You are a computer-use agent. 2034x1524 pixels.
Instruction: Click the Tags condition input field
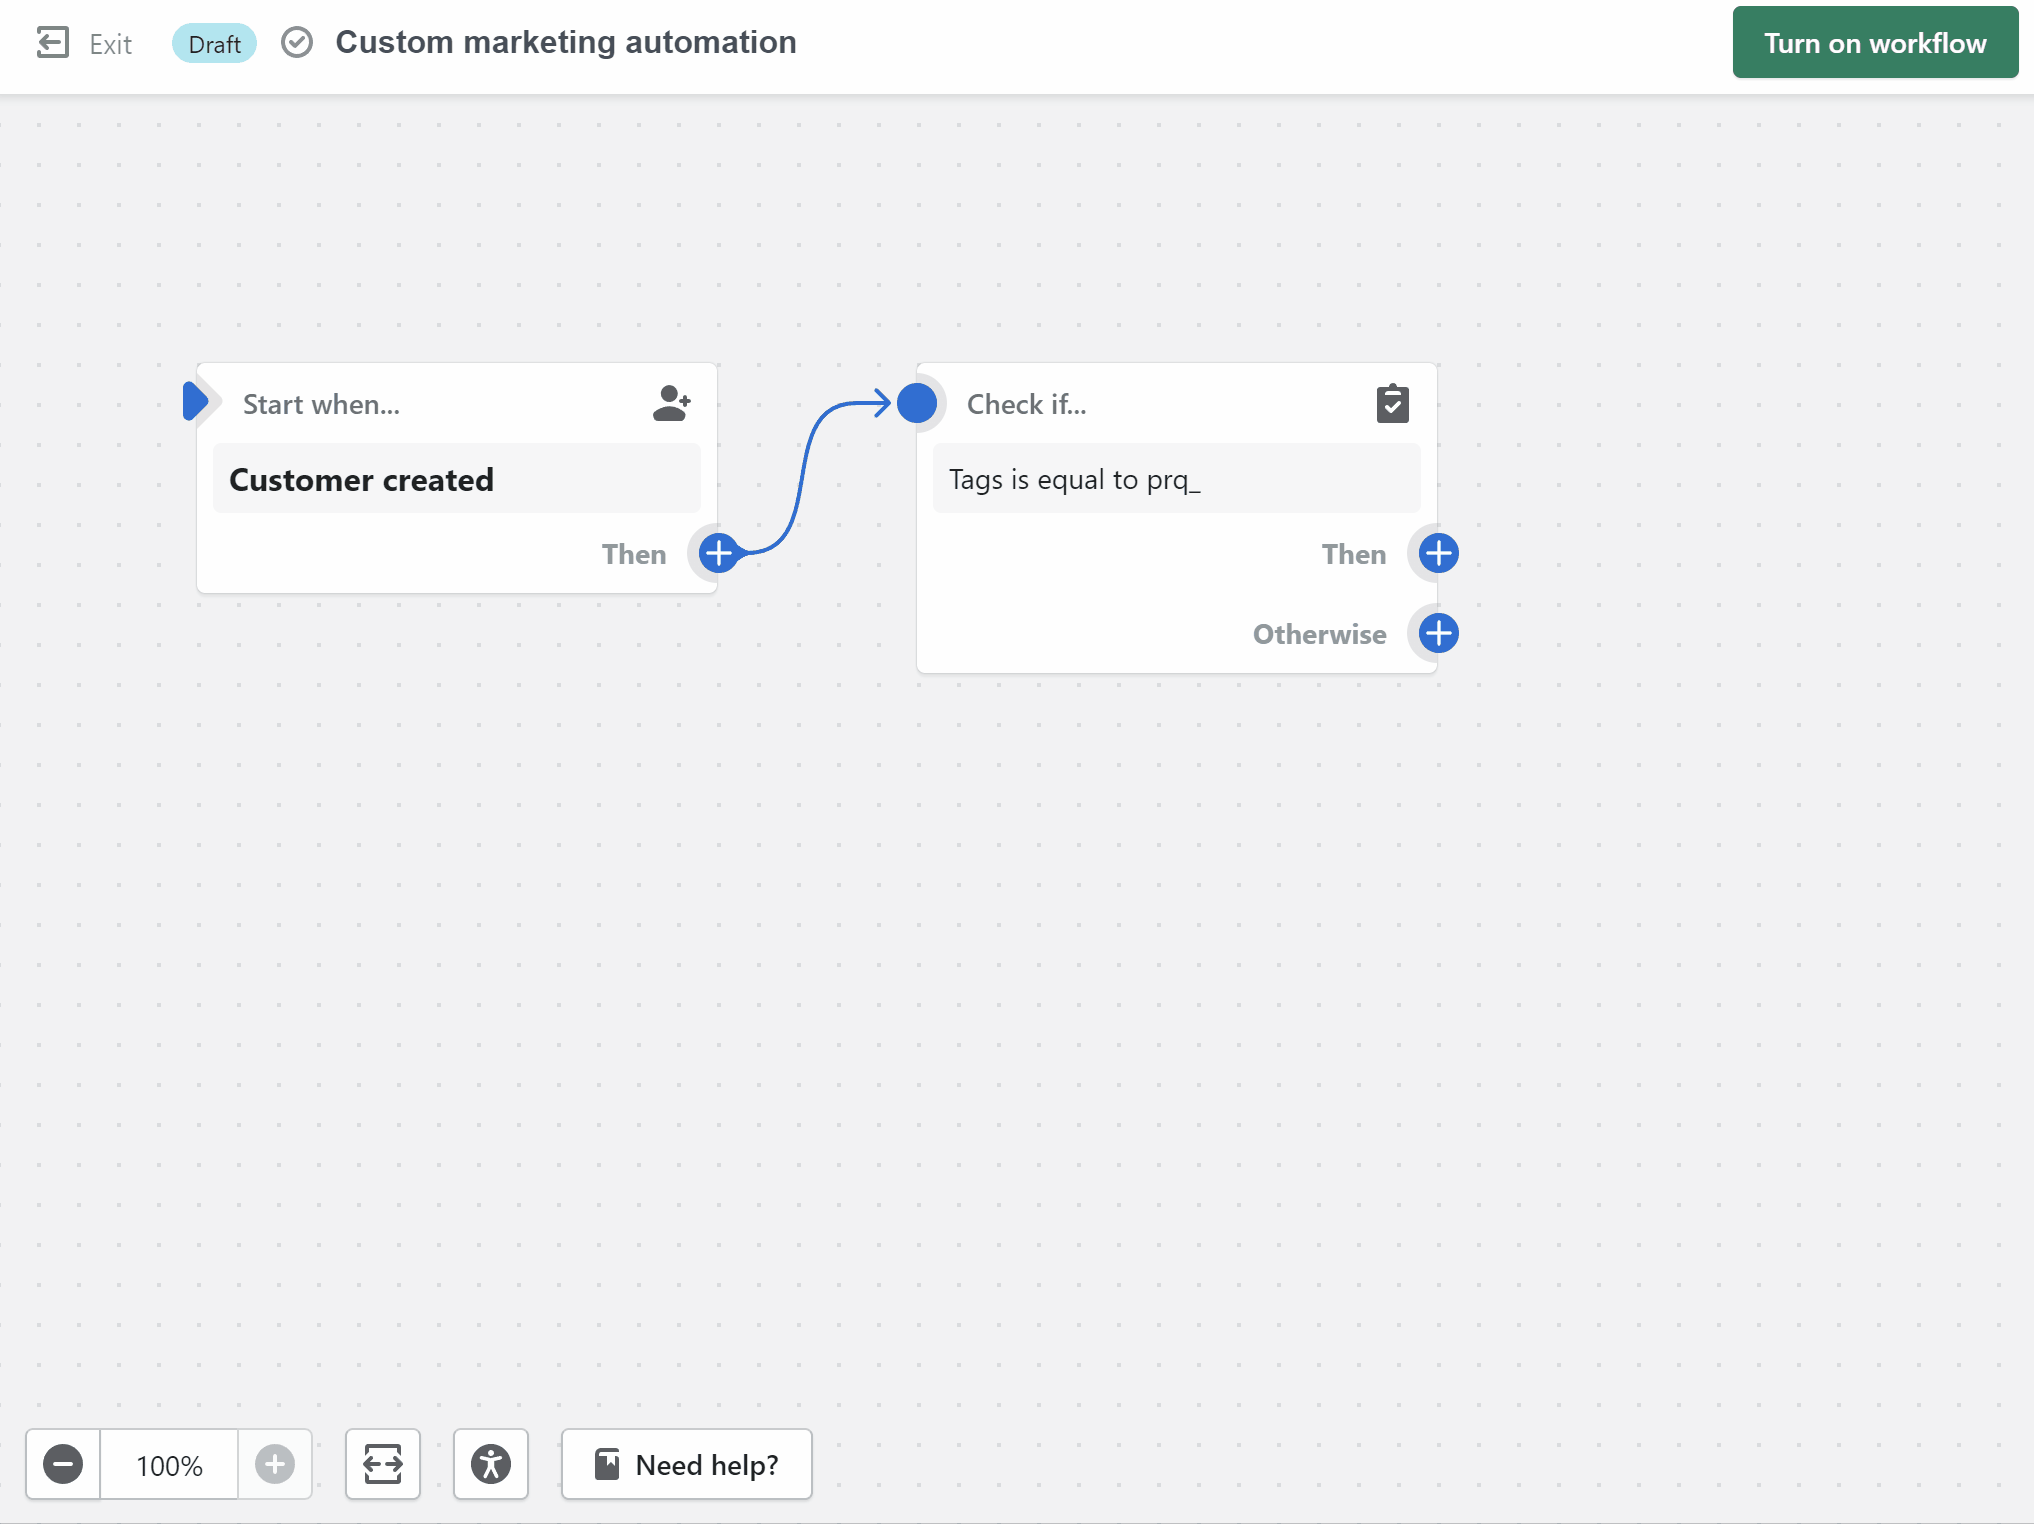(x=1176, y=477)
